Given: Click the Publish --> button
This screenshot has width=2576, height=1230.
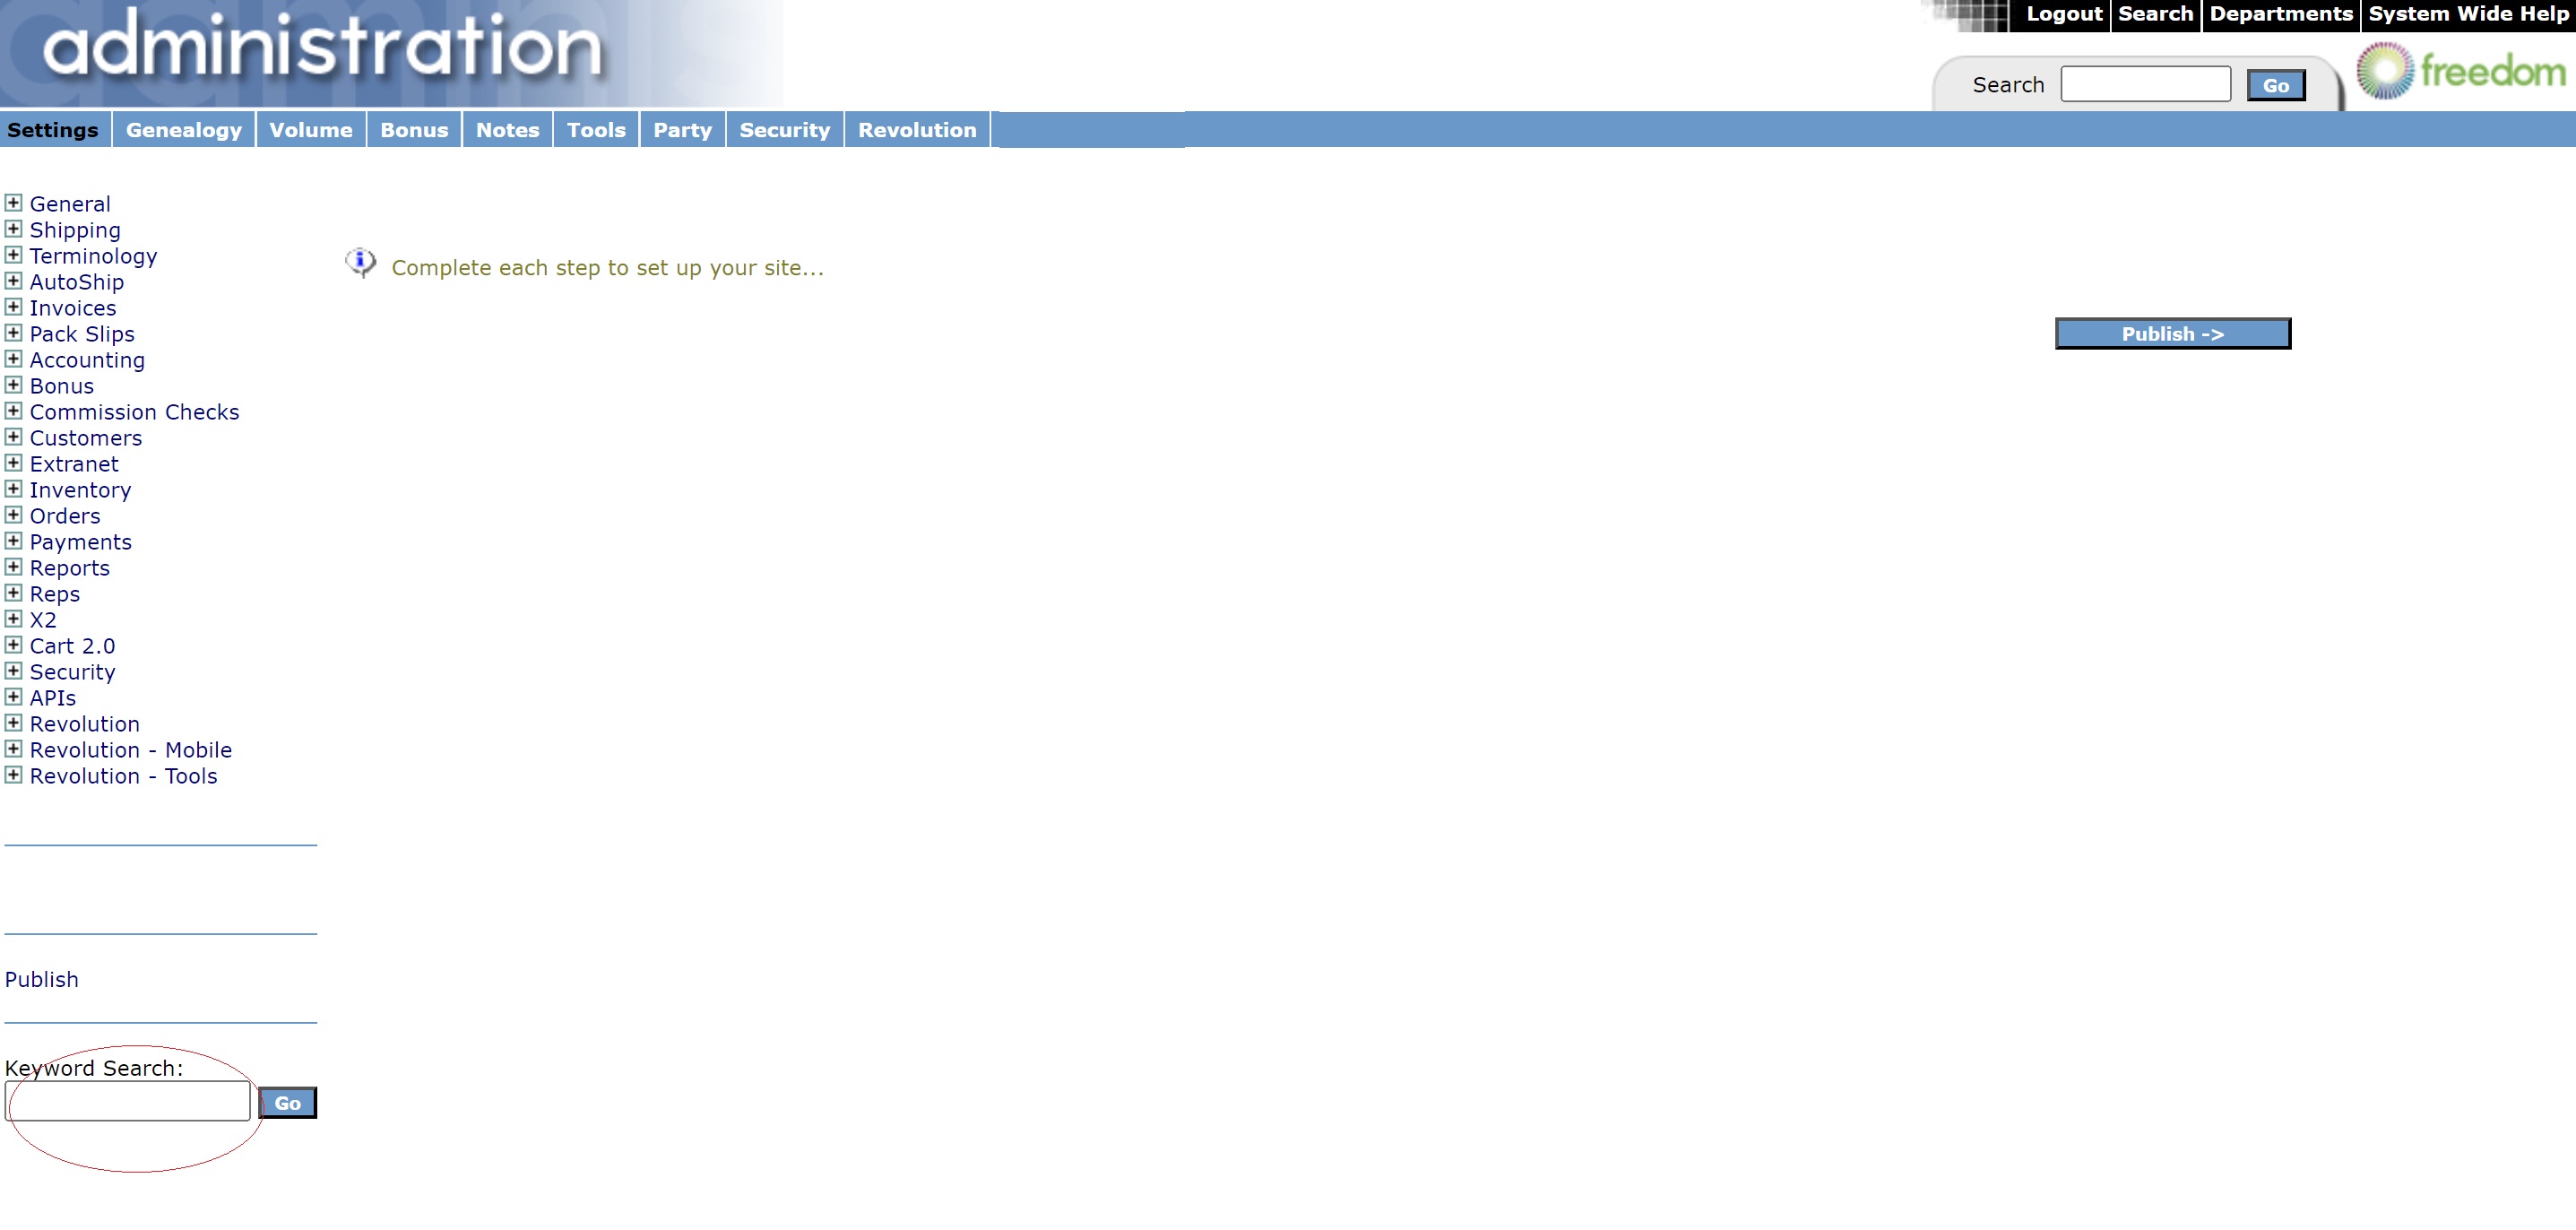Looking at the screenshot, I should pos(2172,333).
